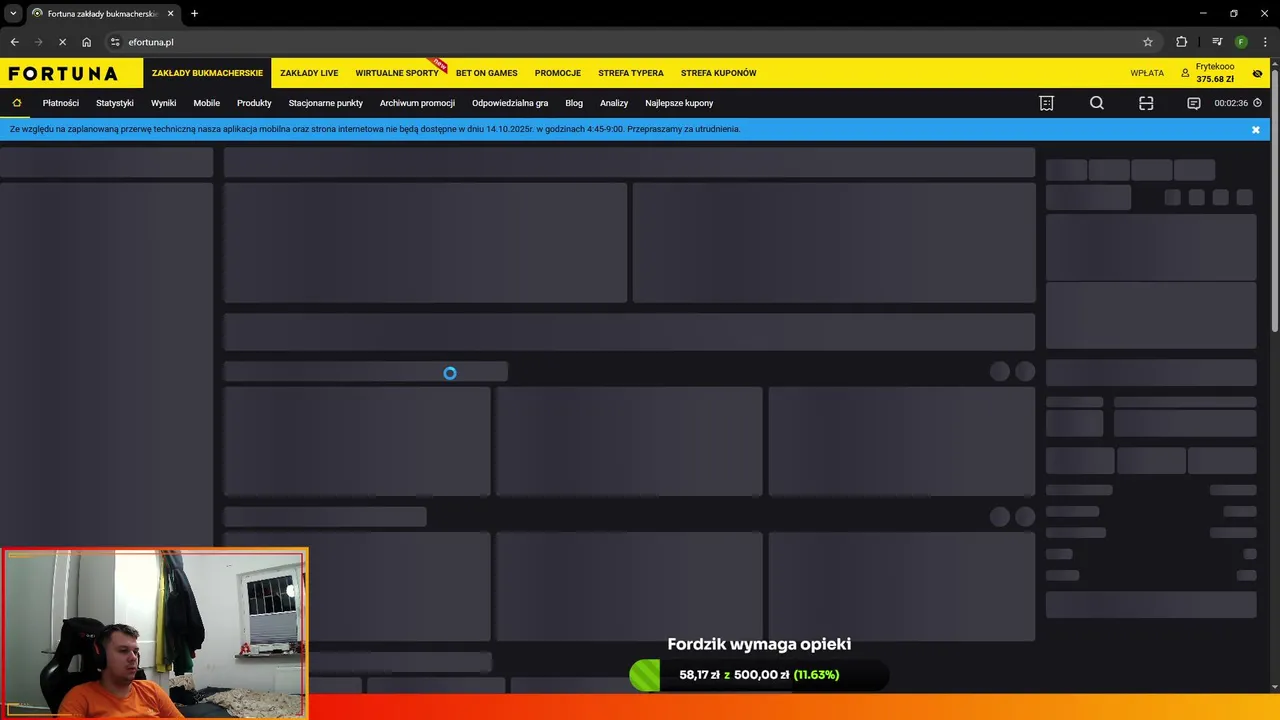Open the search magnifier icon
The height and width of the screenshot is (720, 1280).
tap(1097, 103)
